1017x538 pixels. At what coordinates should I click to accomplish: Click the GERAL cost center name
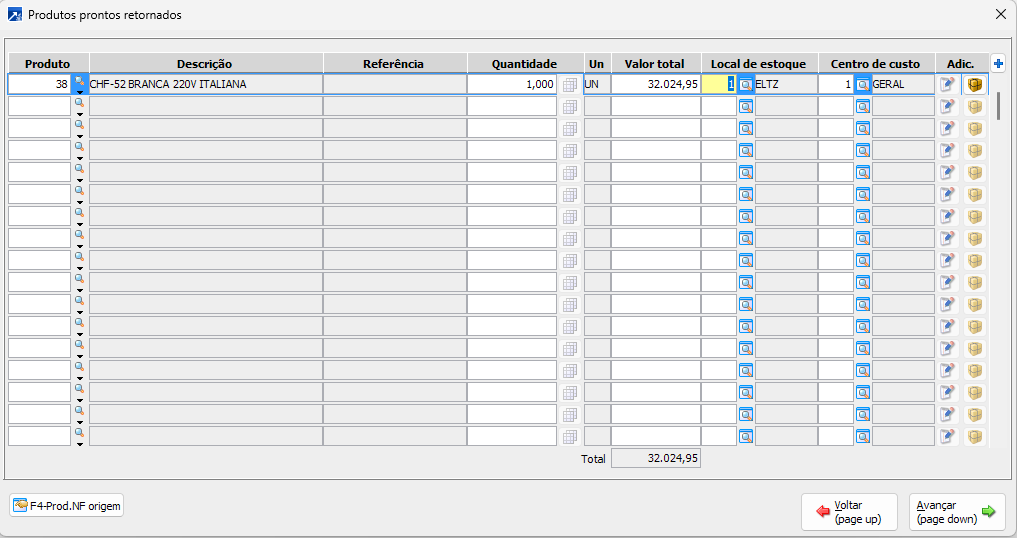903,84
